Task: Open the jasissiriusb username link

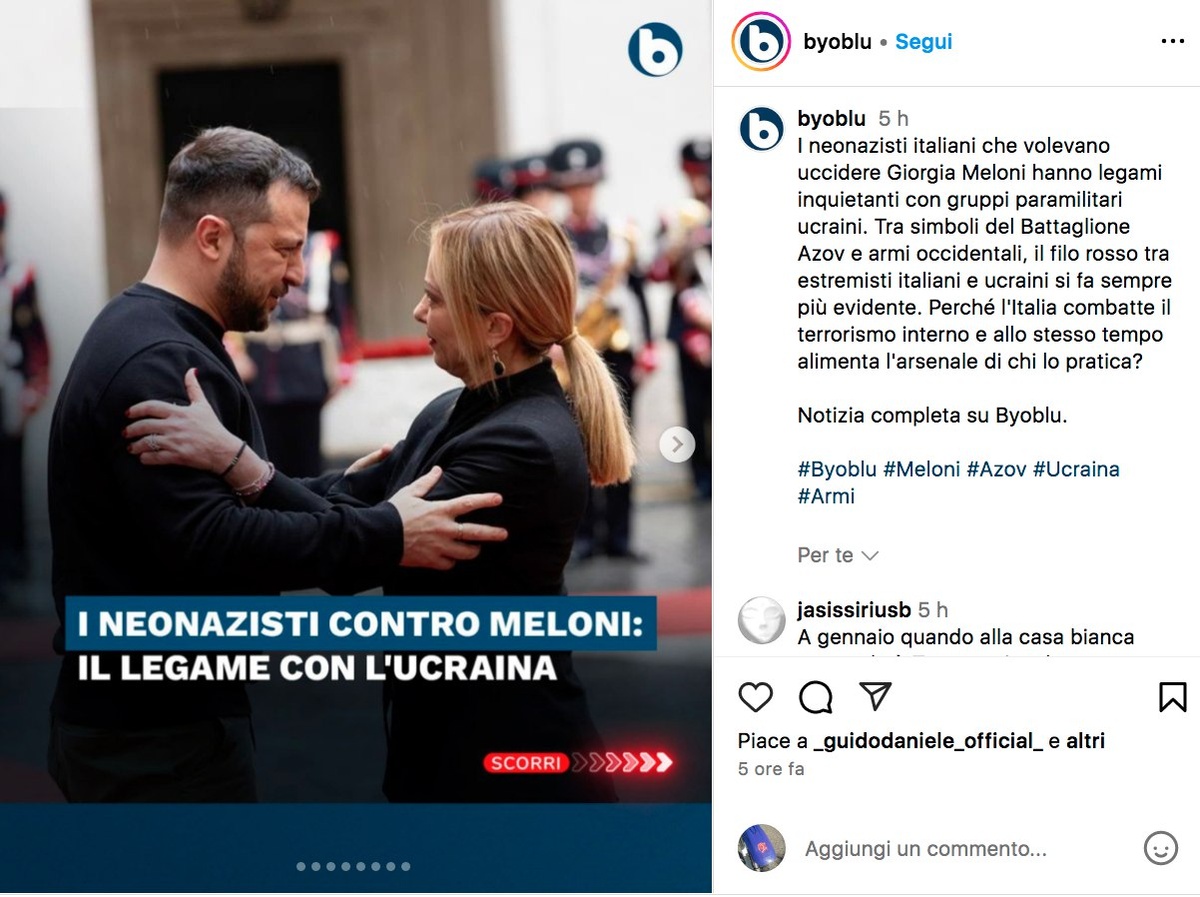Action: click(x=854, y=610)
